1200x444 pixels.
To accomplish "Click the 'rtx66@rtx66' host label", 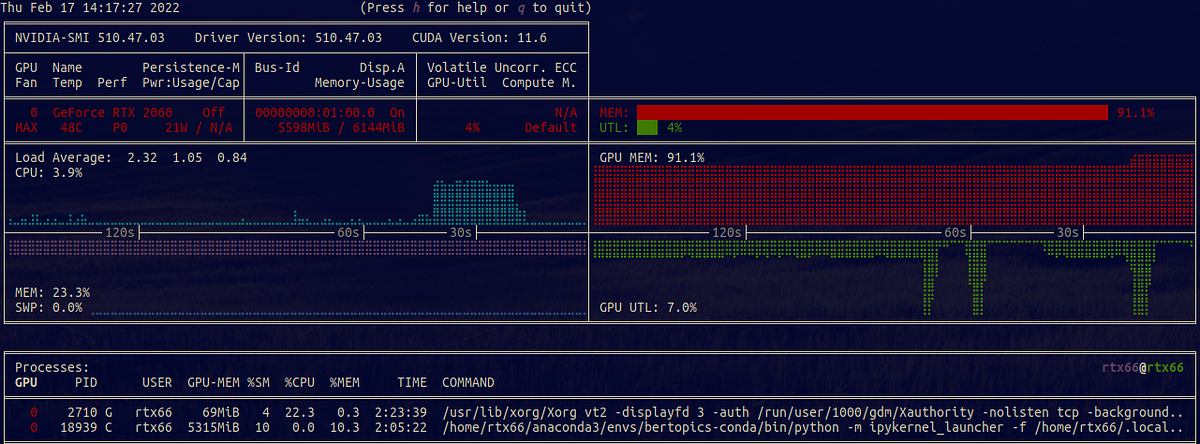I will (x=1142, y=368).
